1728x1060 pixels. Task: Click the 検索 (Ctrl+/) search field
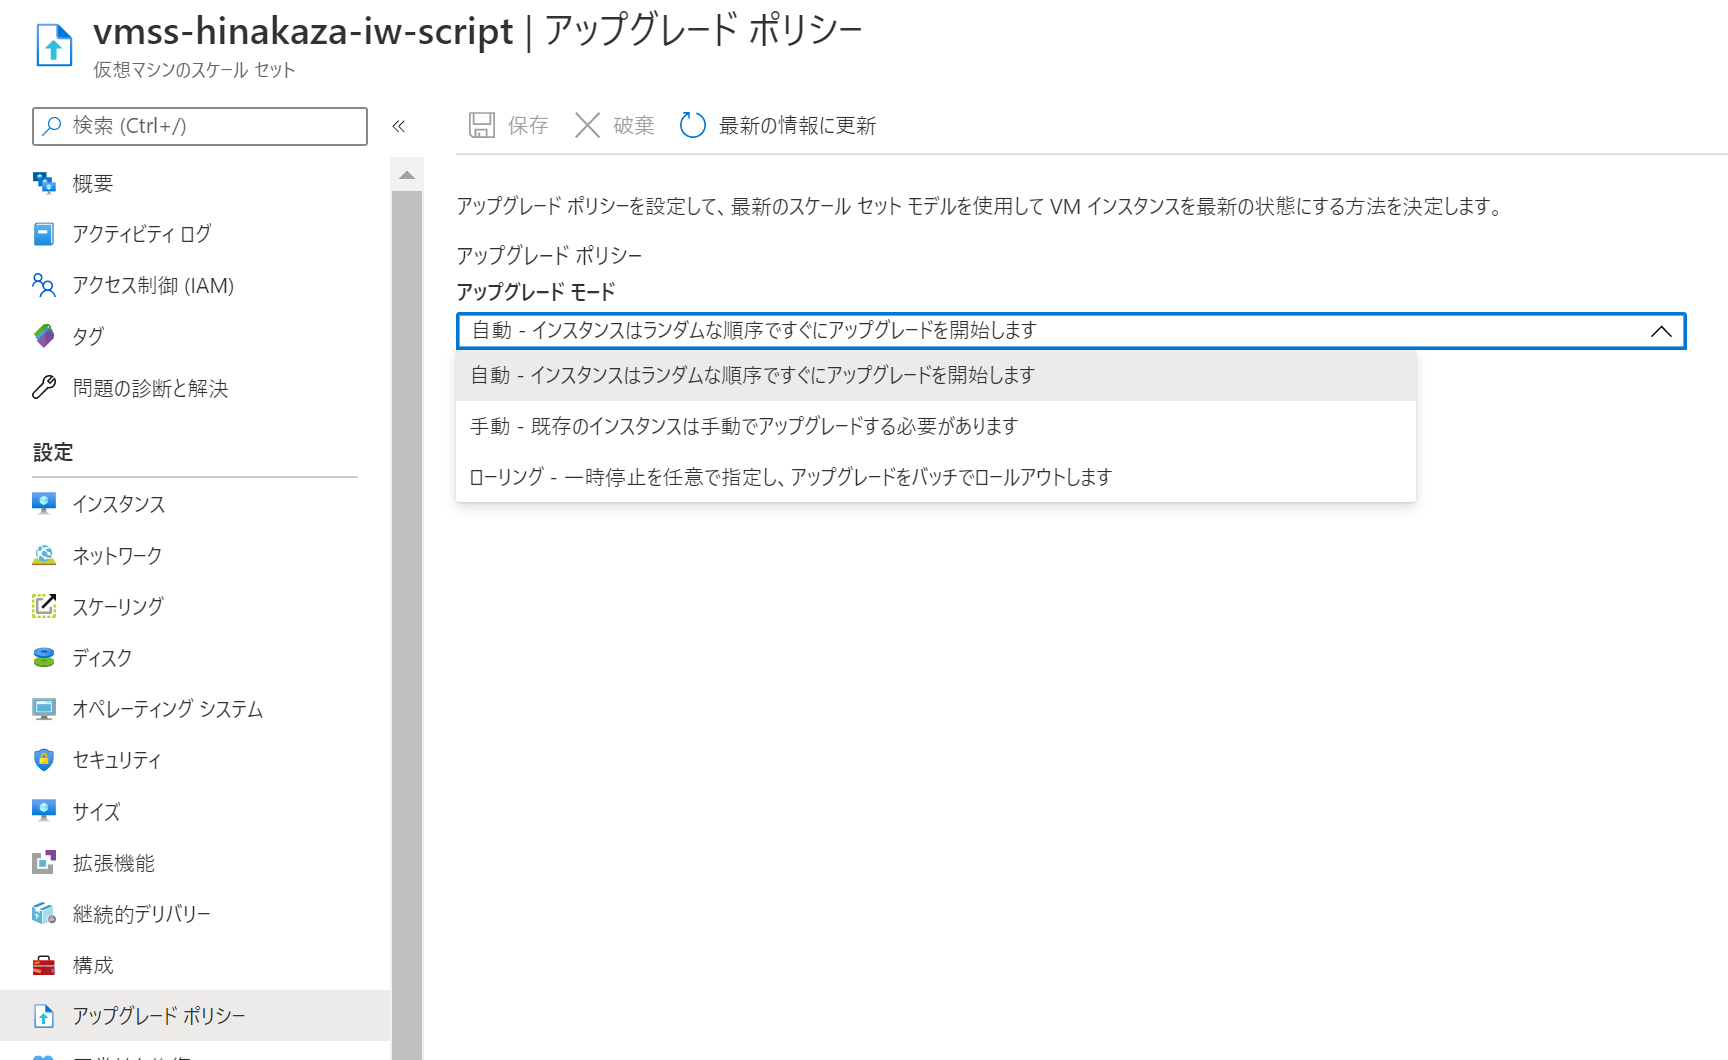tap(200, 126)
